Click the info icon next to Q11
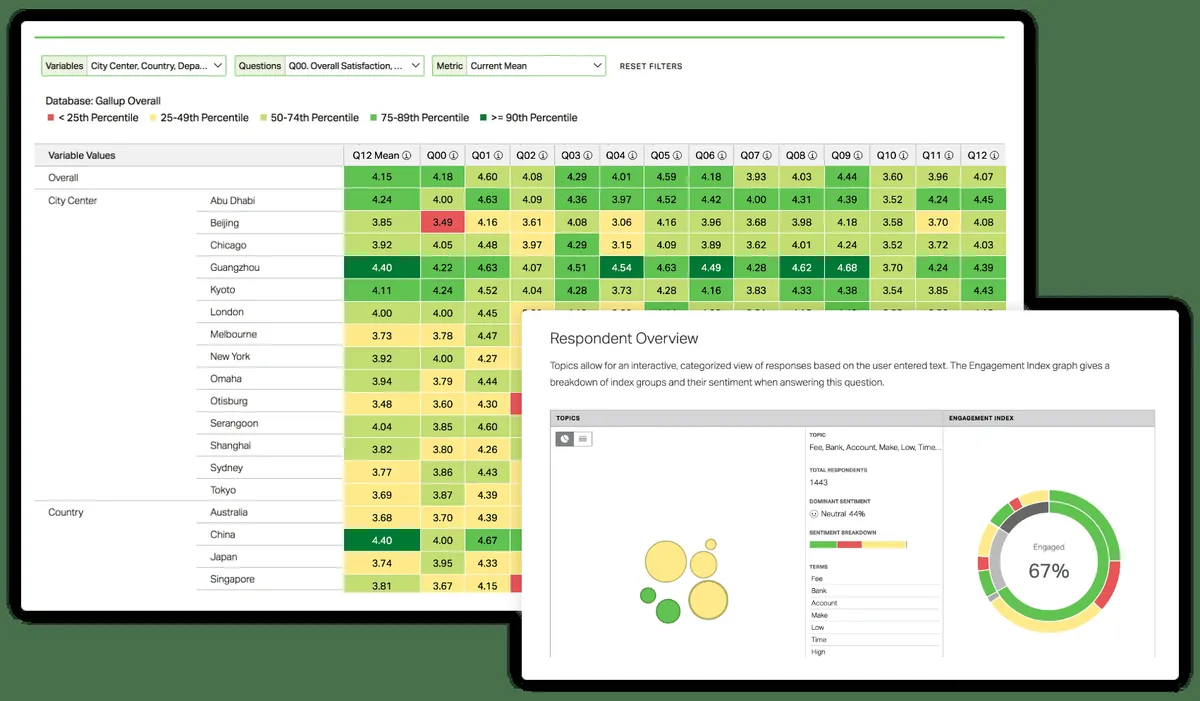The width and height of the screenshot is (1200, 701). click(x=949, y=156)
